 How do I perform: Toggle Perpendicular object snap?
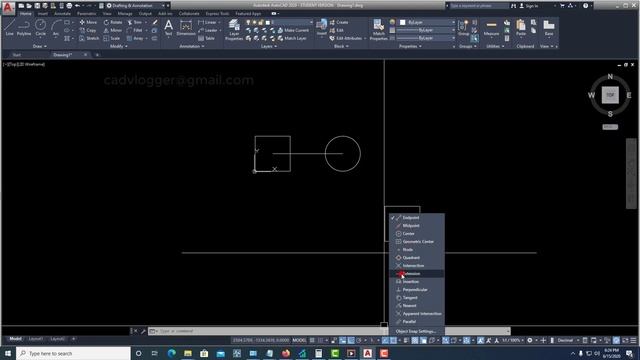(415, 290)
